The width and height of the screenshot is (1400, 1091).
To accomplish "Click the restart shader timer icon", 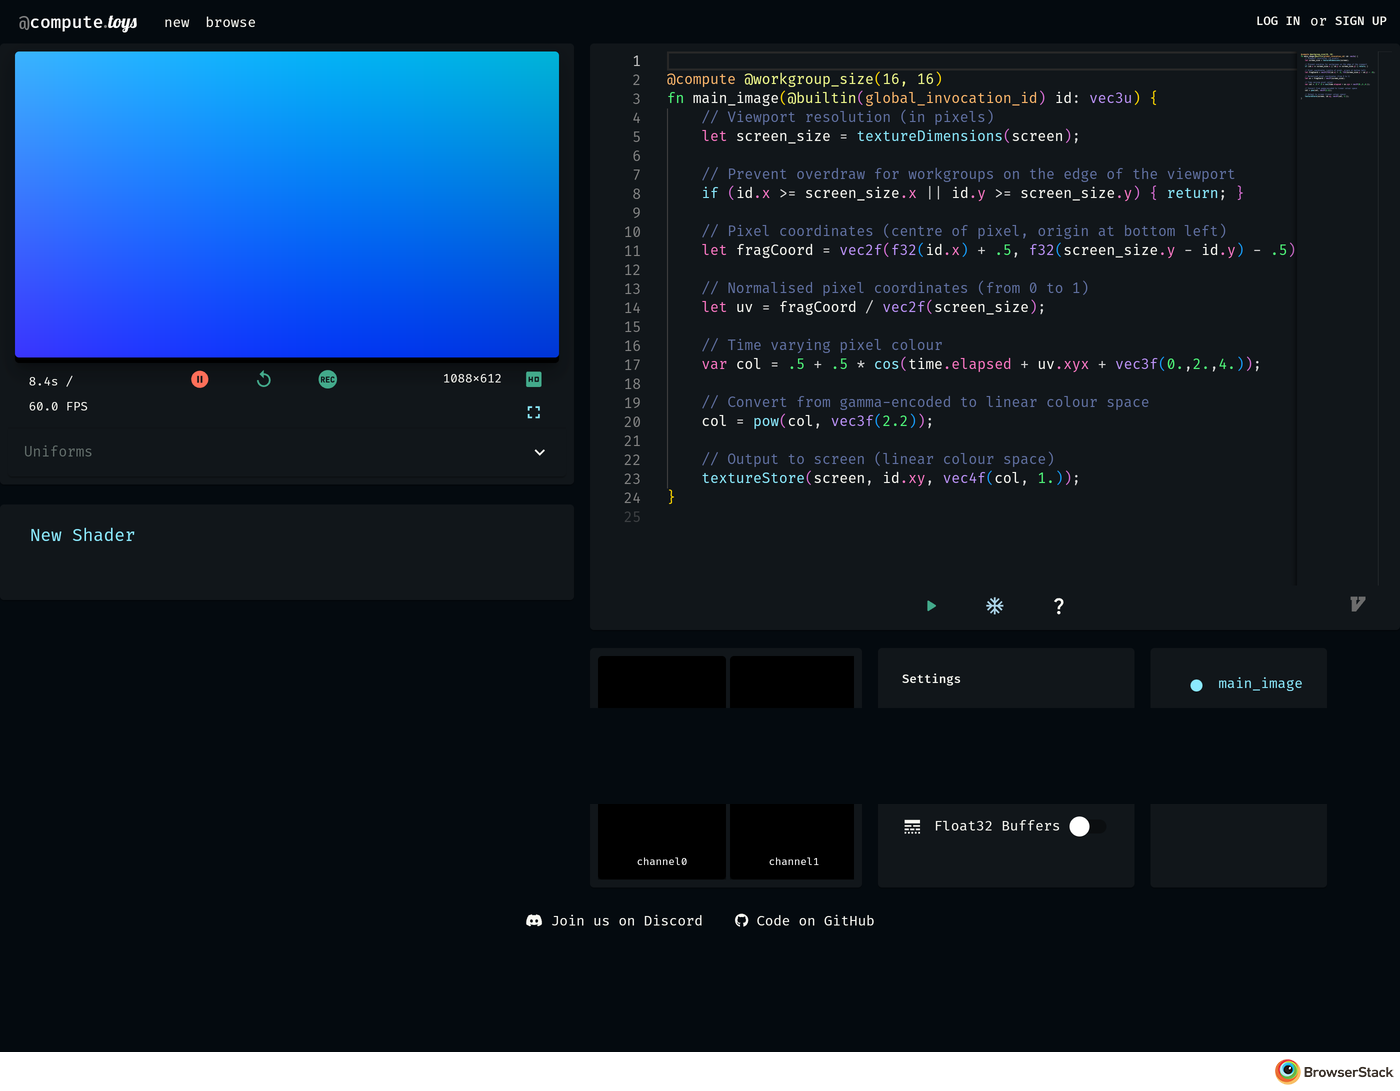I will [x=264, y=379].
